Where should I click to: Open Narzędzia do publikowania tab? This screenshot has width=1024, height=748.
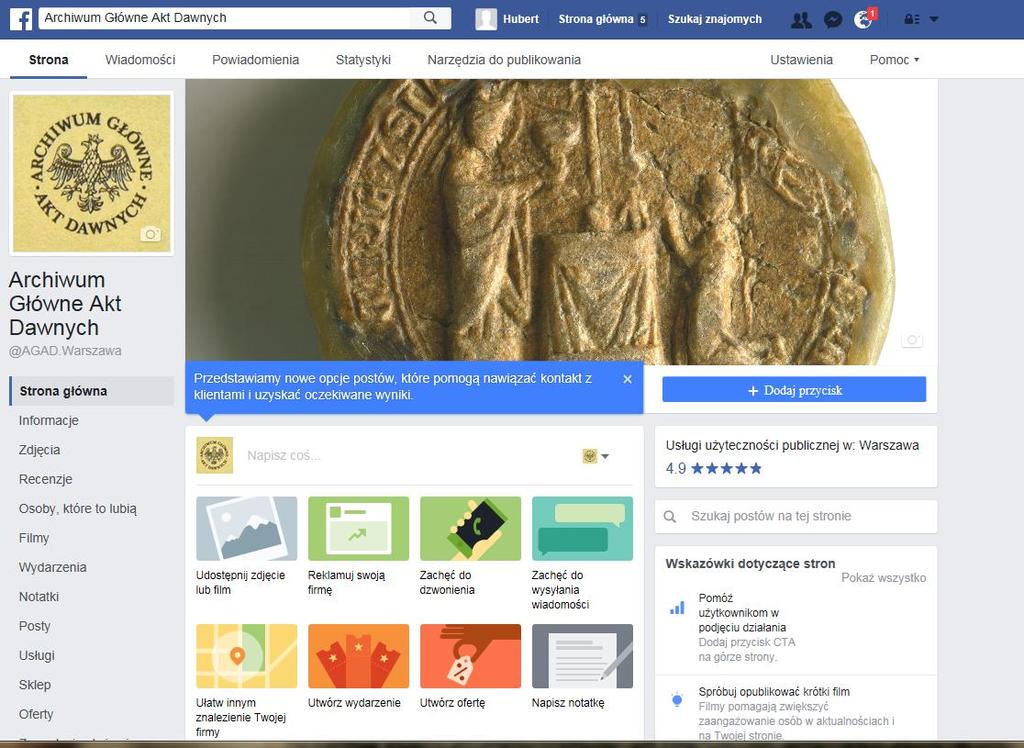pos(504,59)
